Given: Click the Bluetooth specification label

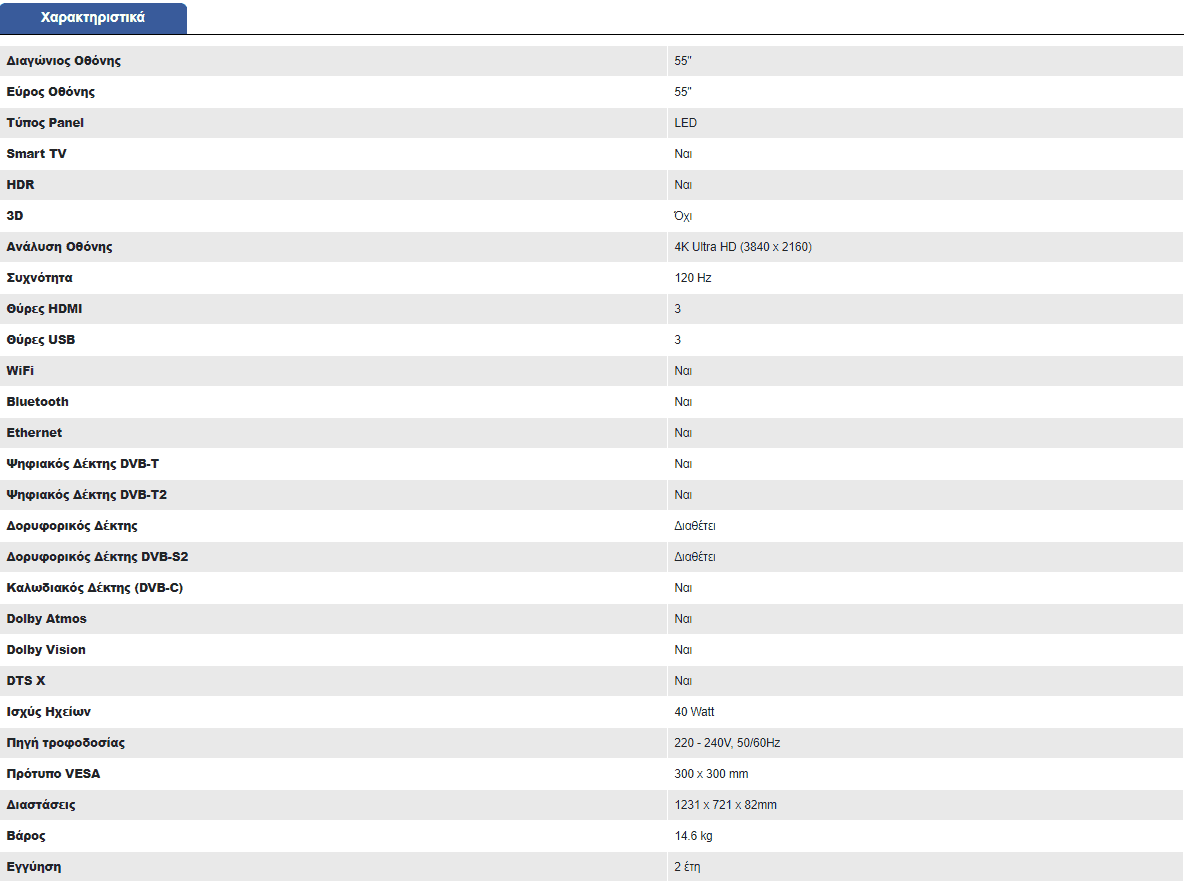Looking at the screenshot, I should pyautogui.click(x=37, y=402).
